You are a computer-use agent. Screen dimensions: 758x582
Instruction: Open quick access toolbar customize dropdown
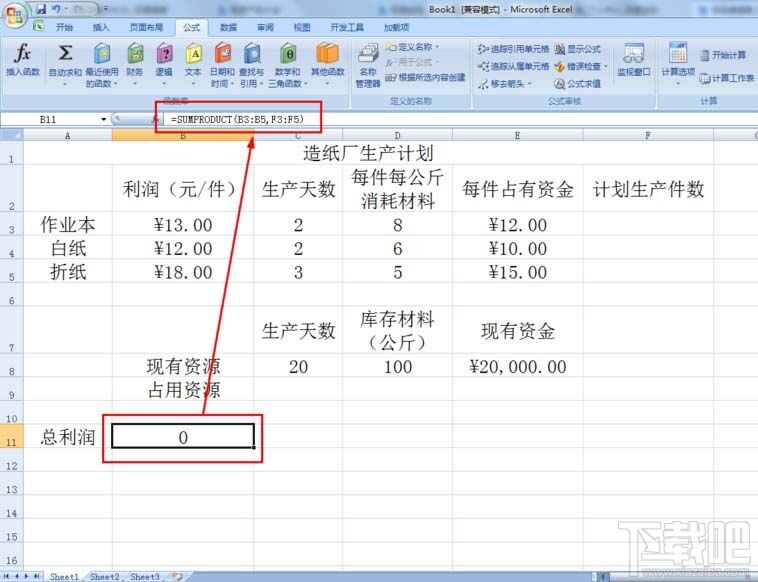[105, 9]
